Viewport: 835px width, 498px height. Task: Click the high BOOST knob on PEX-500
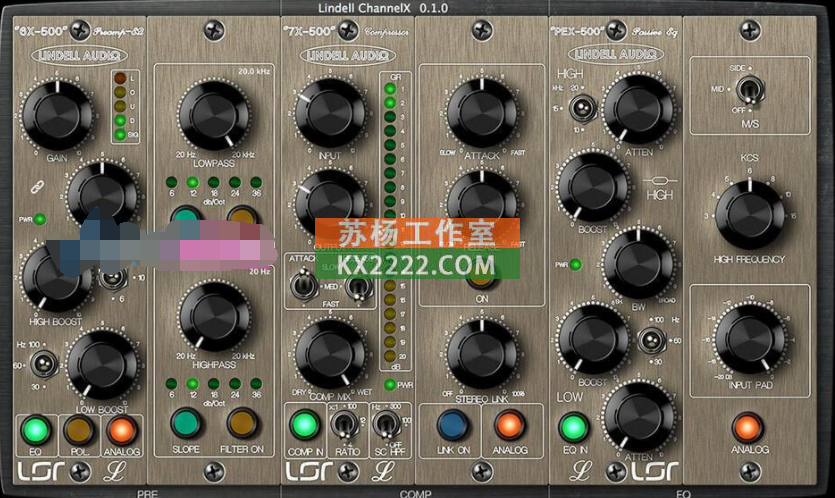[592, 187]
